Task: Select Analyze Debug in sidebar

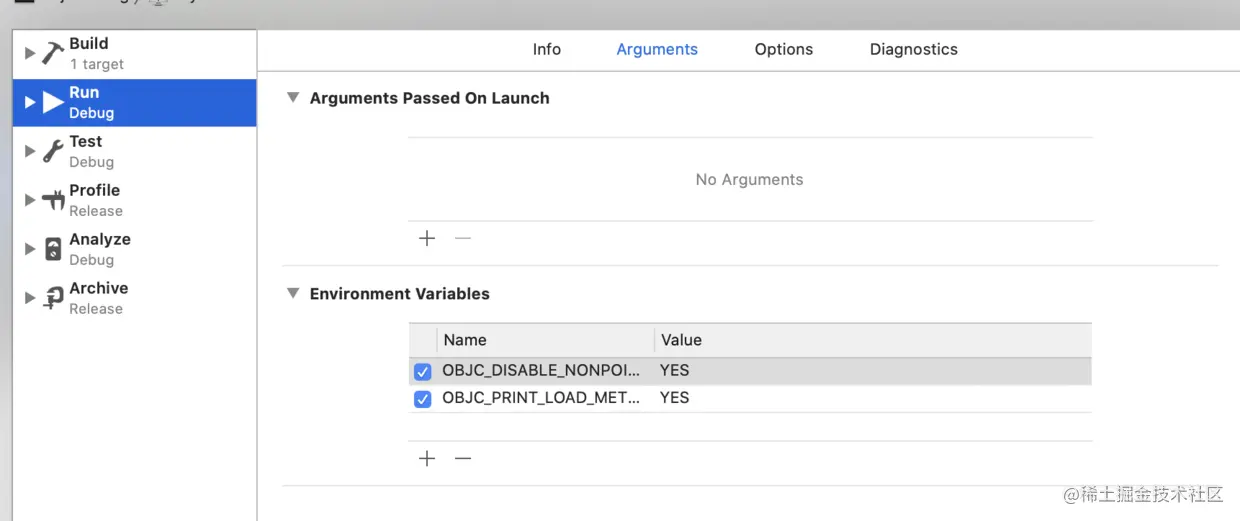Action: click(x=134, y=249)
